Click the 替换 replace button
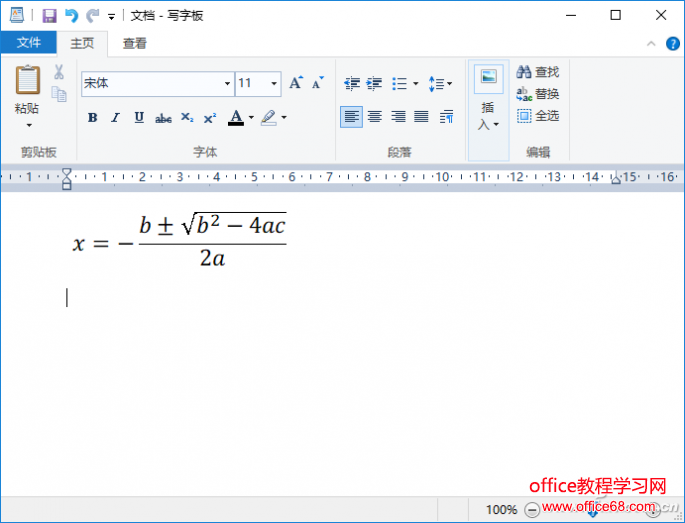 pos(538,94)
